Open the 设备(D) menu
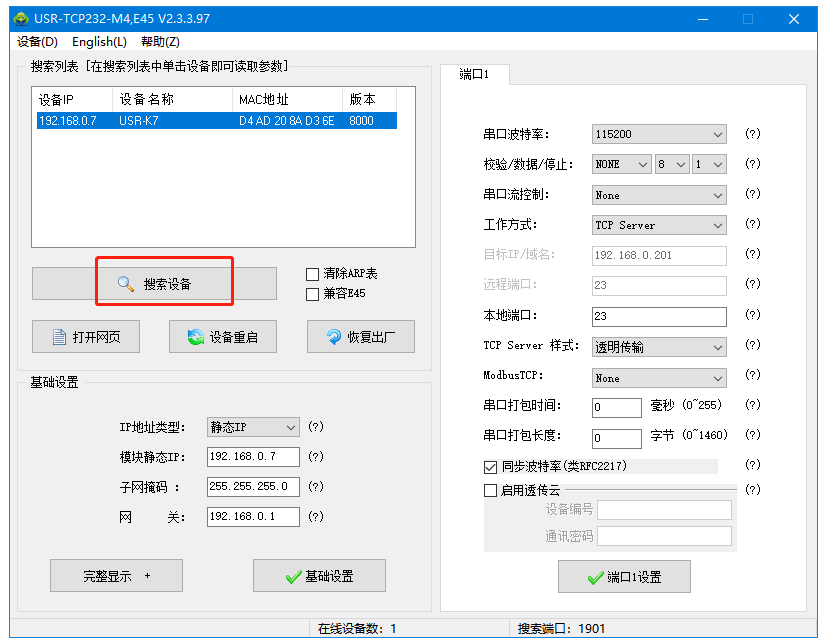Image resolution: width=820 pixels, height=644 pixels. tap(37, 42)
